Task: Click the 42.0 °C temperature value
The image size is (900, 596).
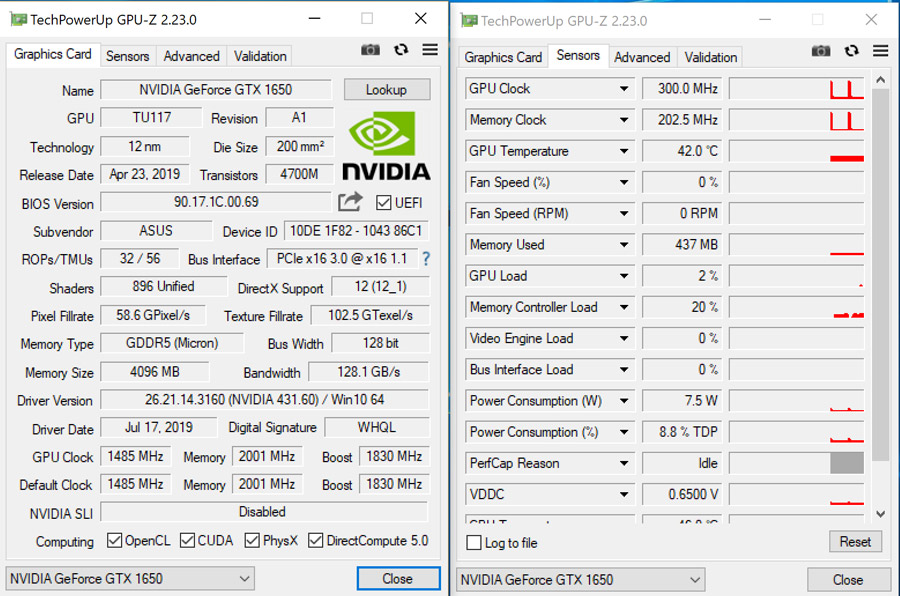Action: (682, 152)
